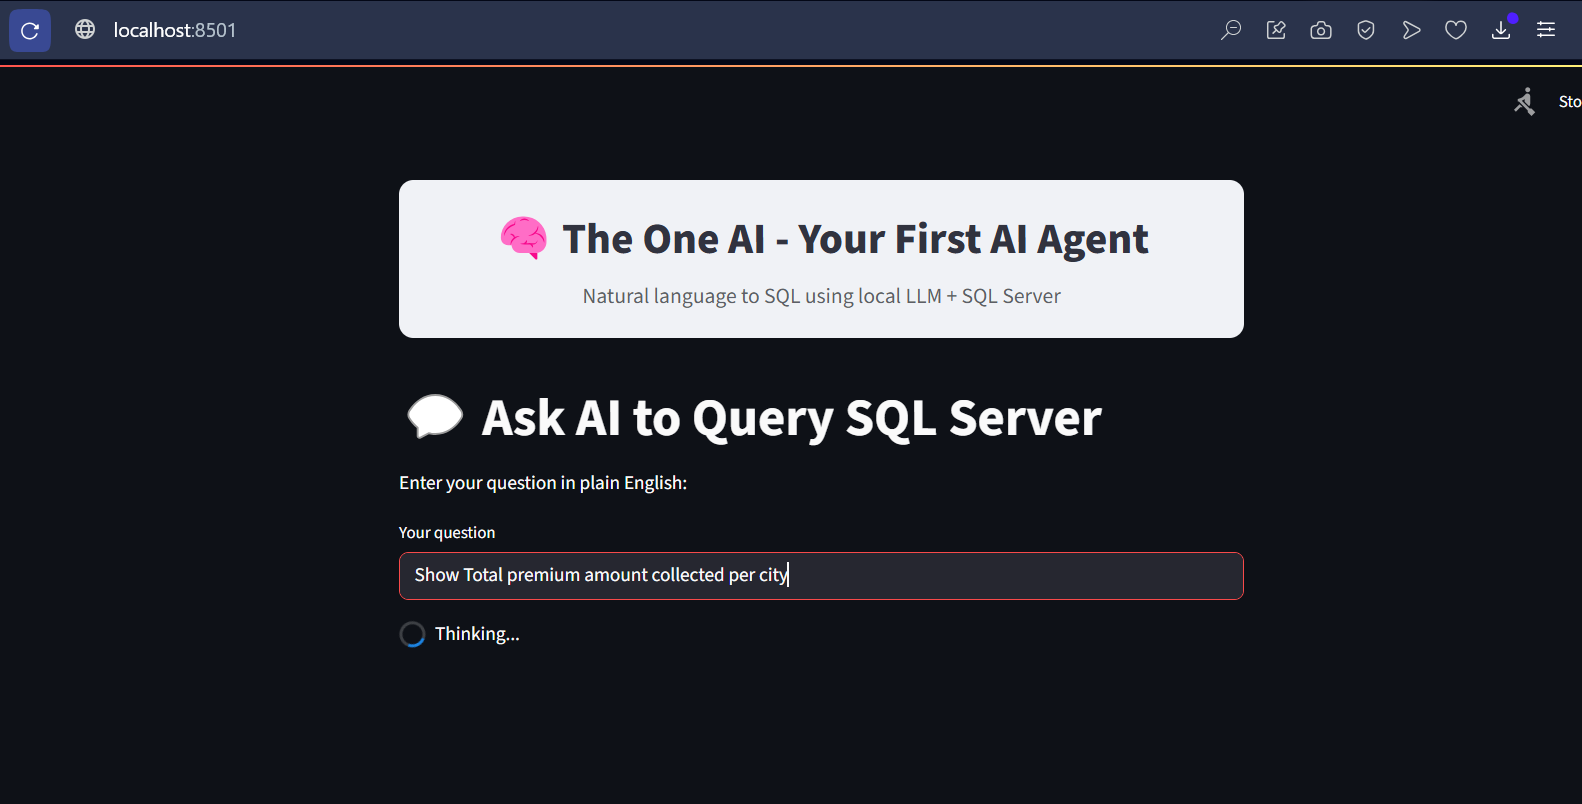
Task: Open the privacy shield icon
Action: [1366, 30]
